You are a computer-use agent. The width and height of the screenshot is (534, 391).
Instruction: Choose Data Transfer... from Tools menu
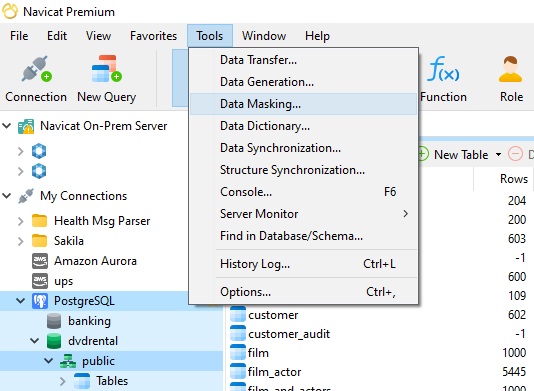303,60
